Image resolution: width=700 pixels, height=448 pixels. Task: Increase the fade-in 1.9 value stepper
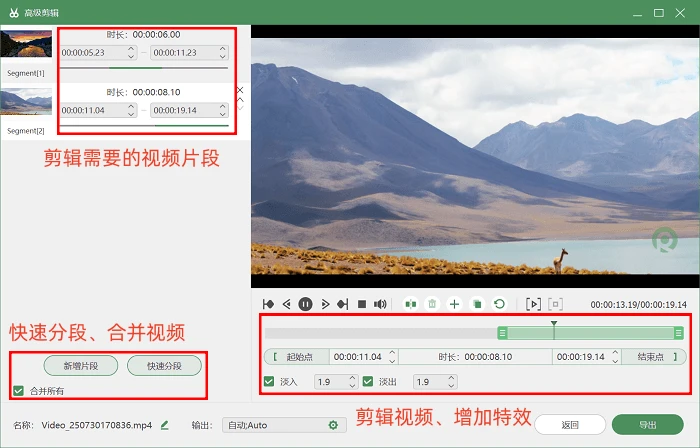tap(352, 378)
